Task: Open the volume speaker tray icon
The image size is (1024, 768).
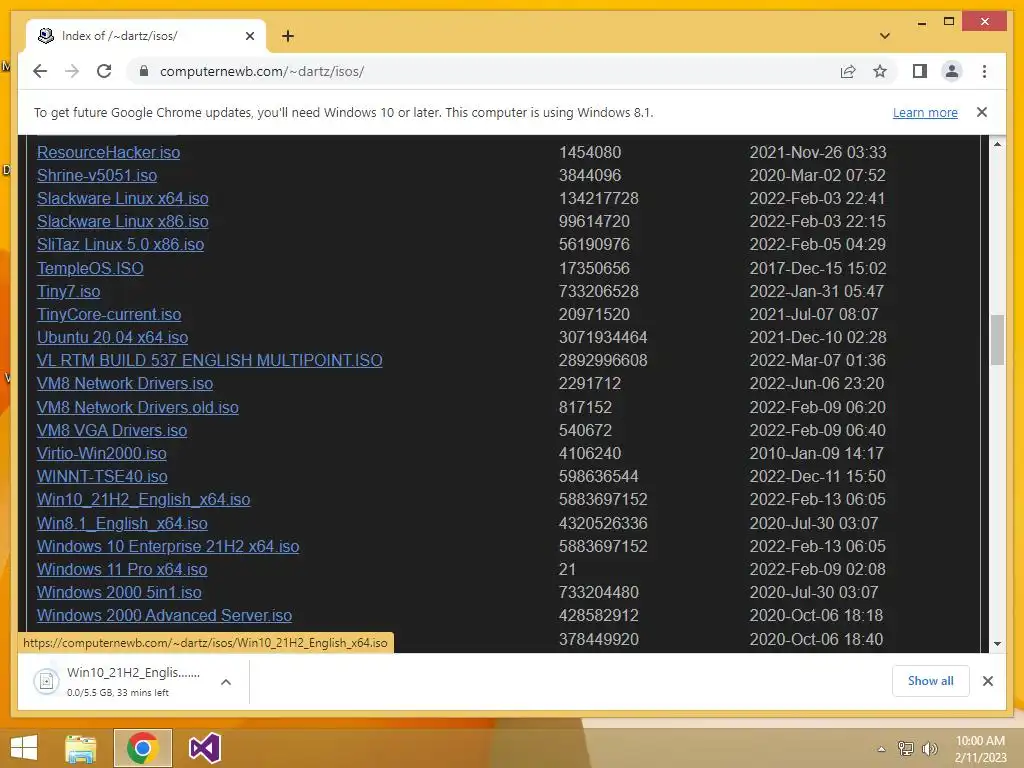Action: 929,749
